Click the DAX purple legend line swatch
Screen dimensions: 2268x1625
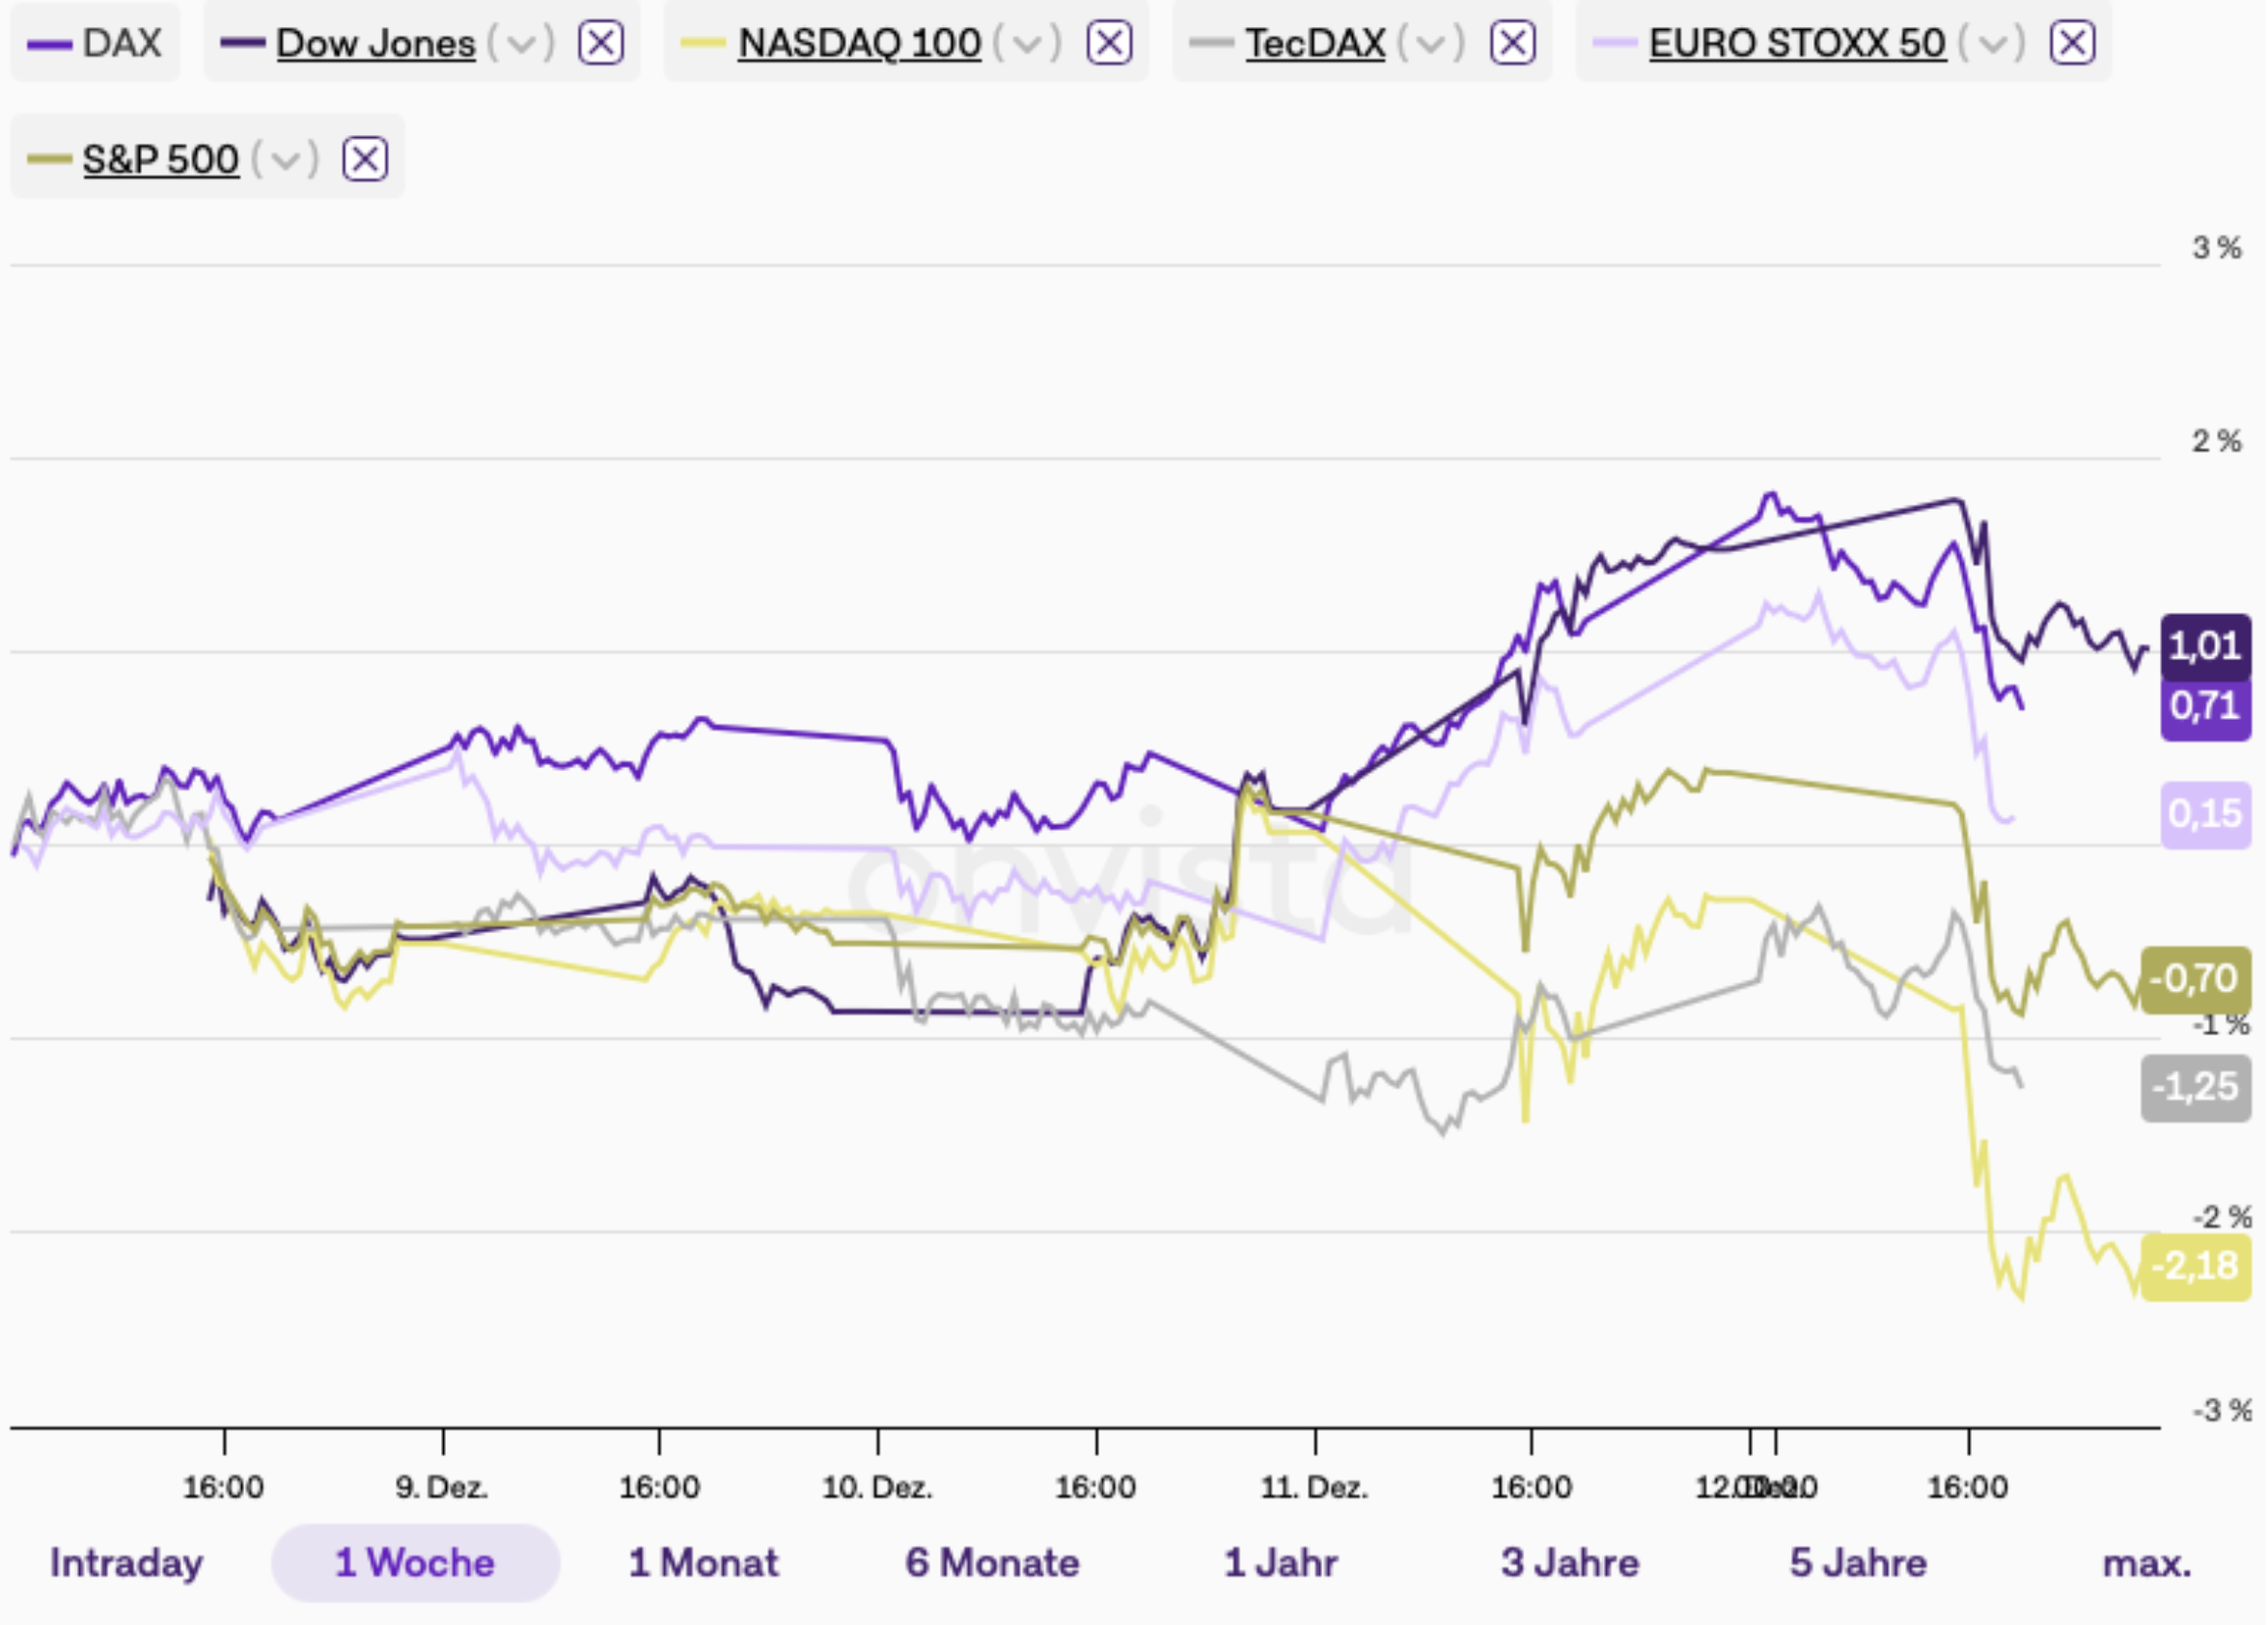tap(49, 44)
